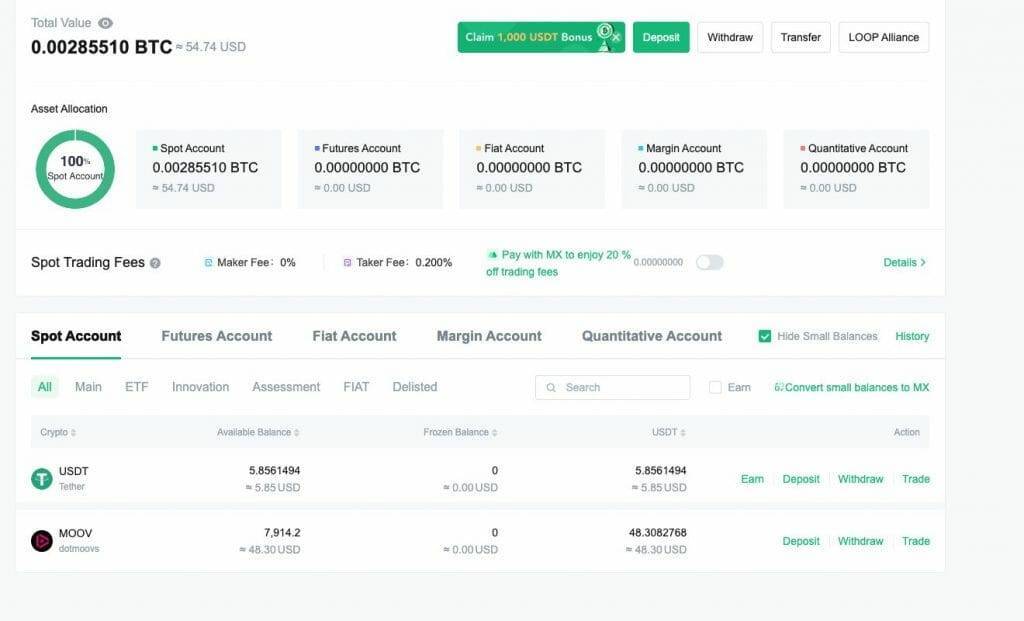Click the USDT Tether coin icon
This screenshot has height=621, width=1024.
[x=42, y=479]
